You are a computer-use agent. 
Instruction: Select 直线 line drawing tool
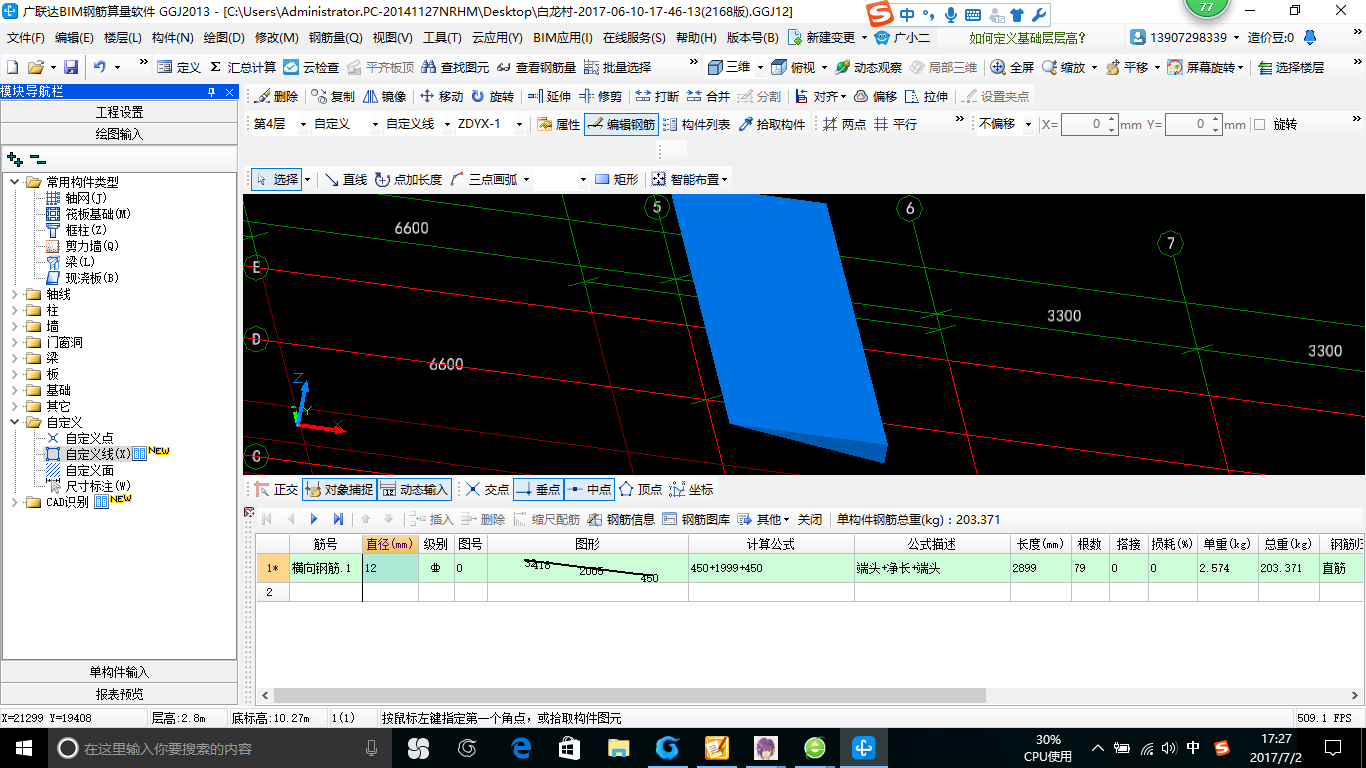[346, 179]
